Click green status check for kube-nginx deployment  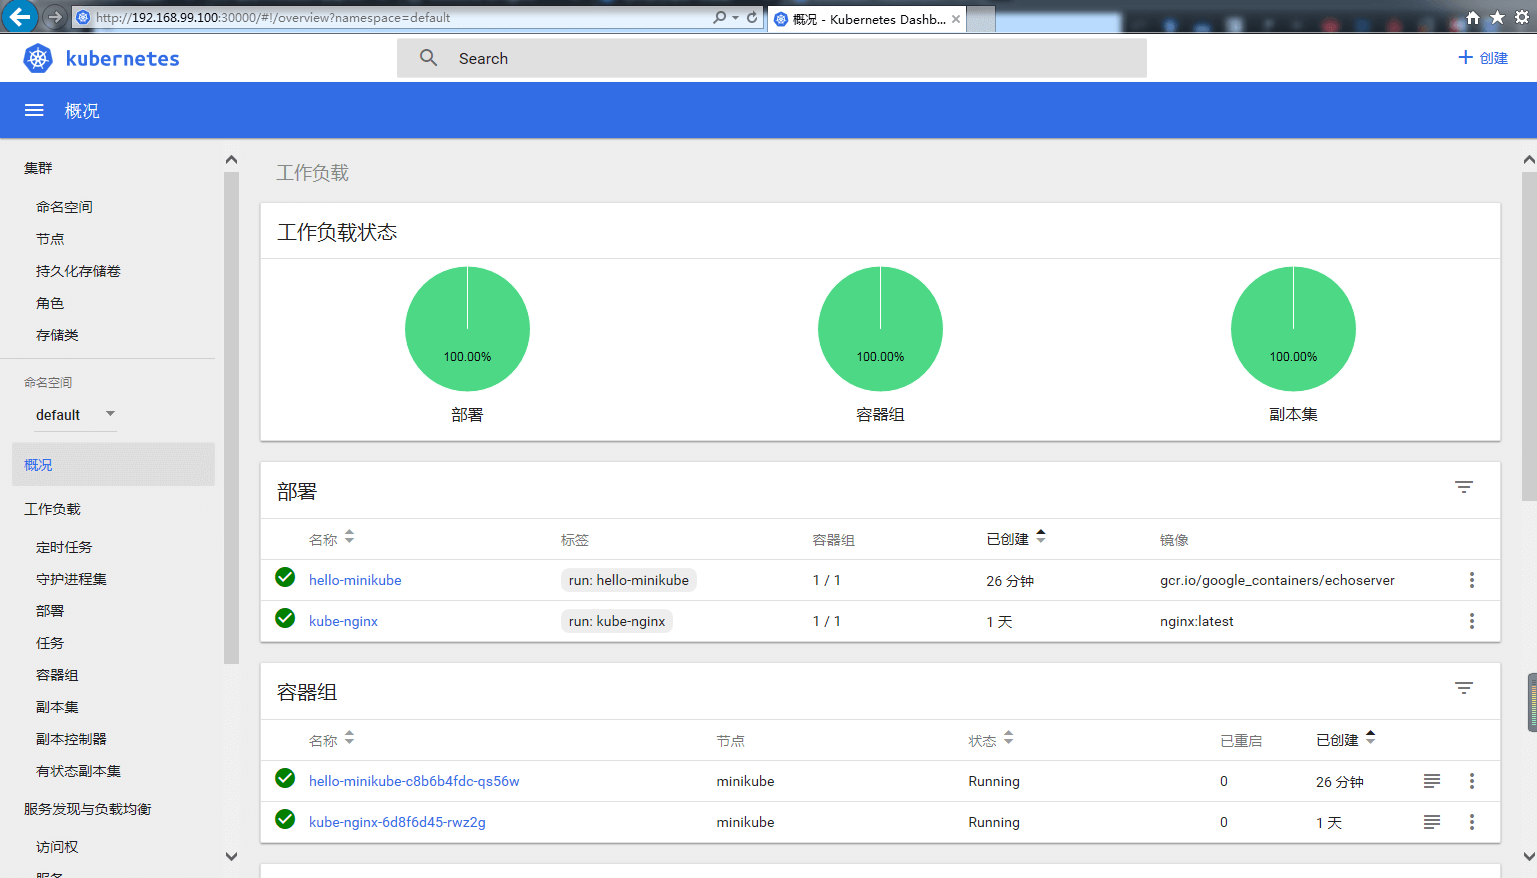pos(285,618)
